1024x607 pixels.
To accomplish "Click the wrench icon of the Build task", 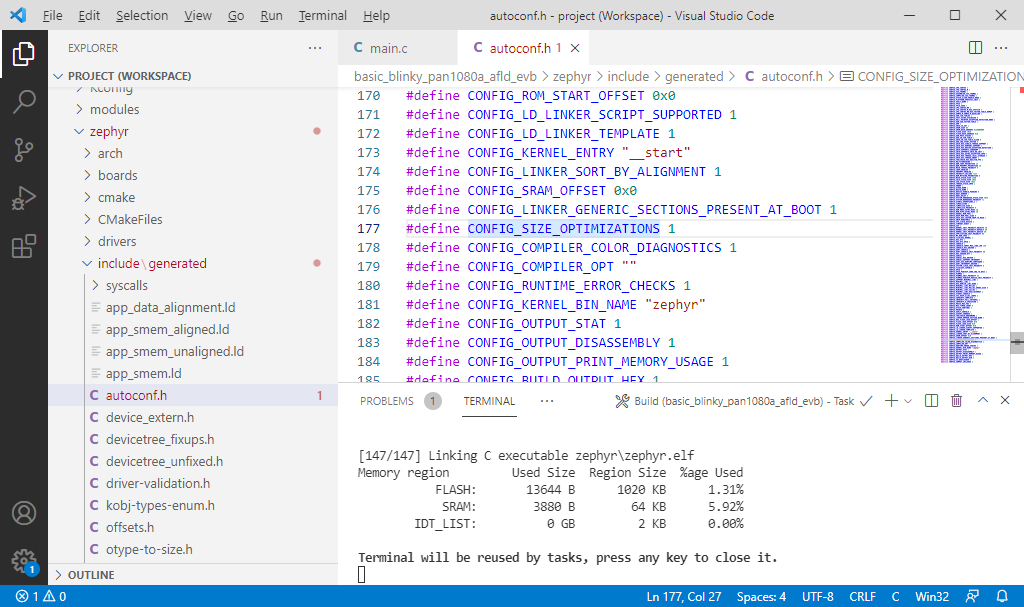I will click(622, 401).
